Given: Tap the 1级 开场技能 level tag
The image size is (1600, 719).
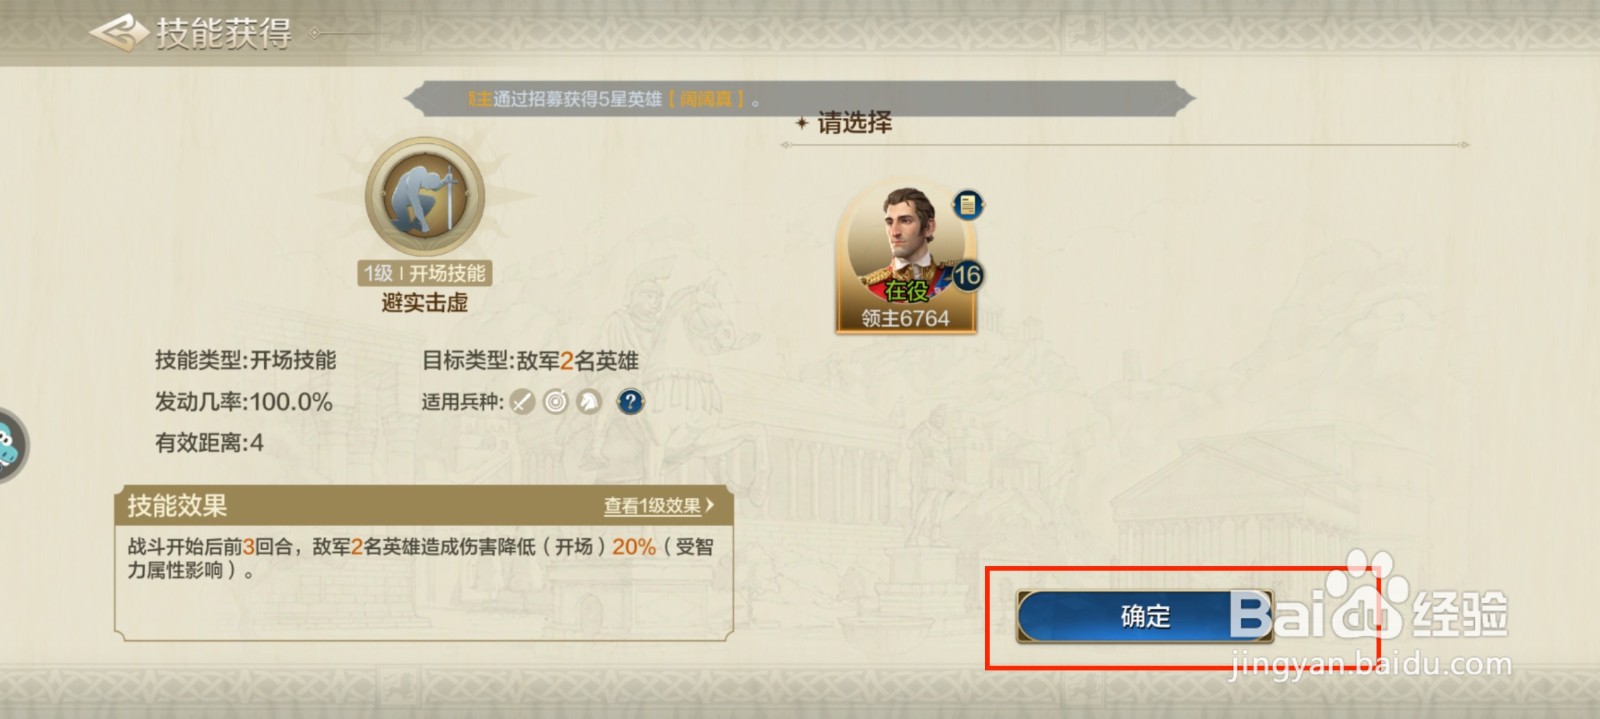Looking at the screenshot, I should 425,273.
